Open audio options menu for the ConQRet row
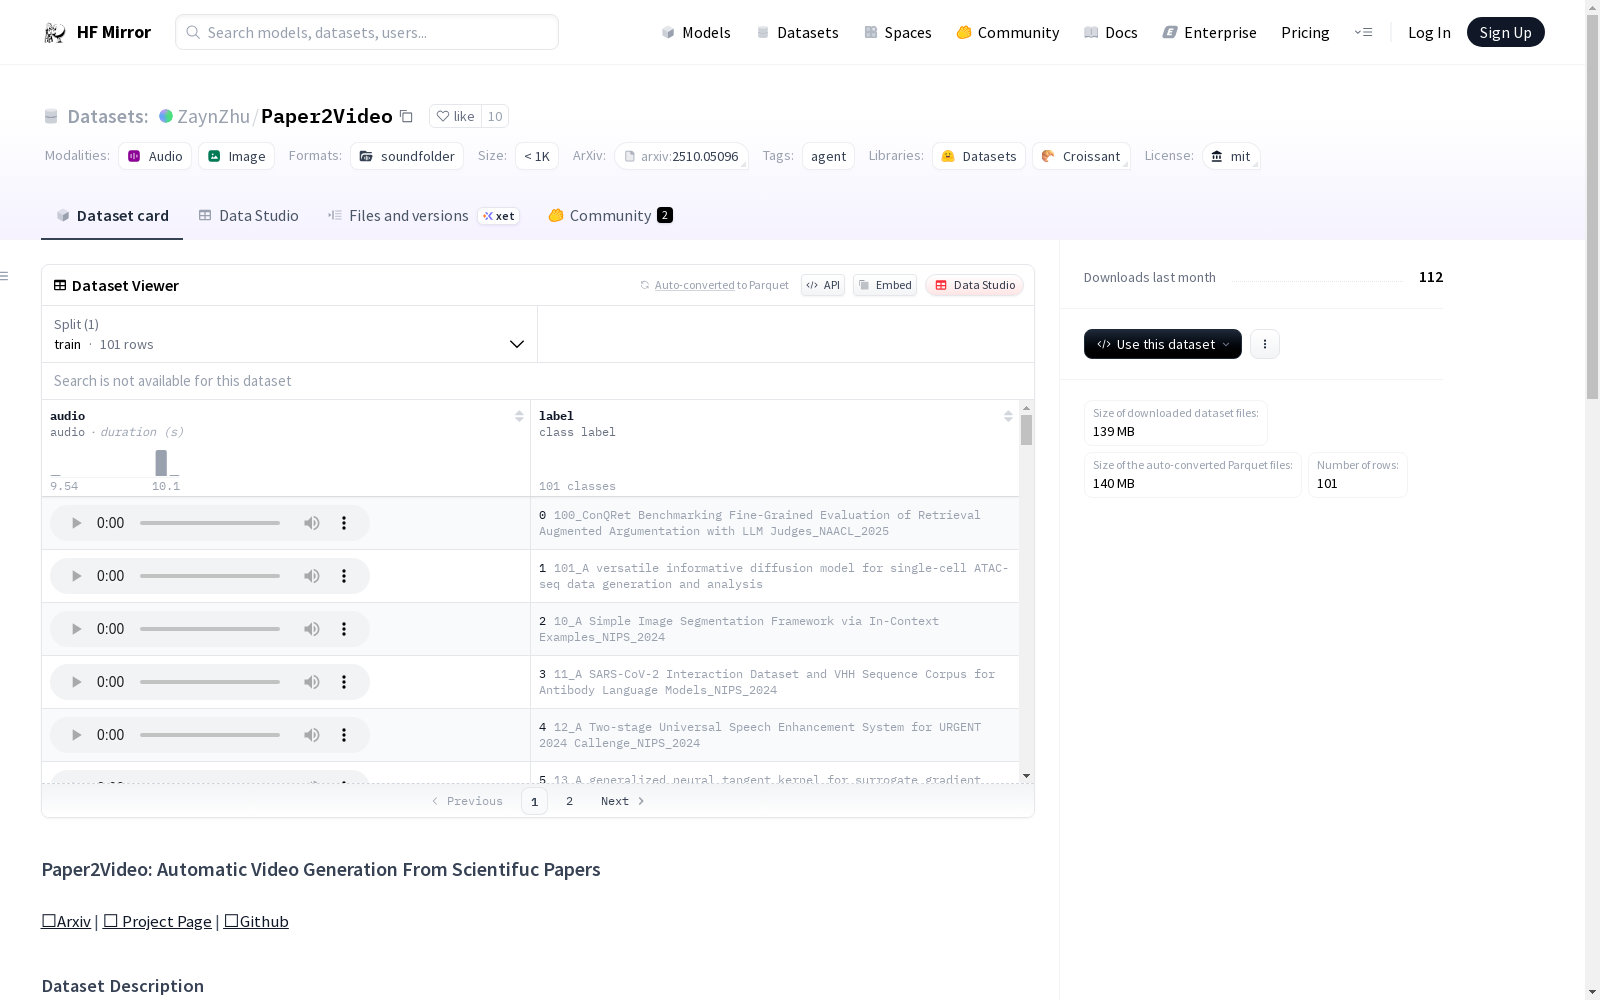This screenshot has height=1000, width=1600. tap(344, 523)
